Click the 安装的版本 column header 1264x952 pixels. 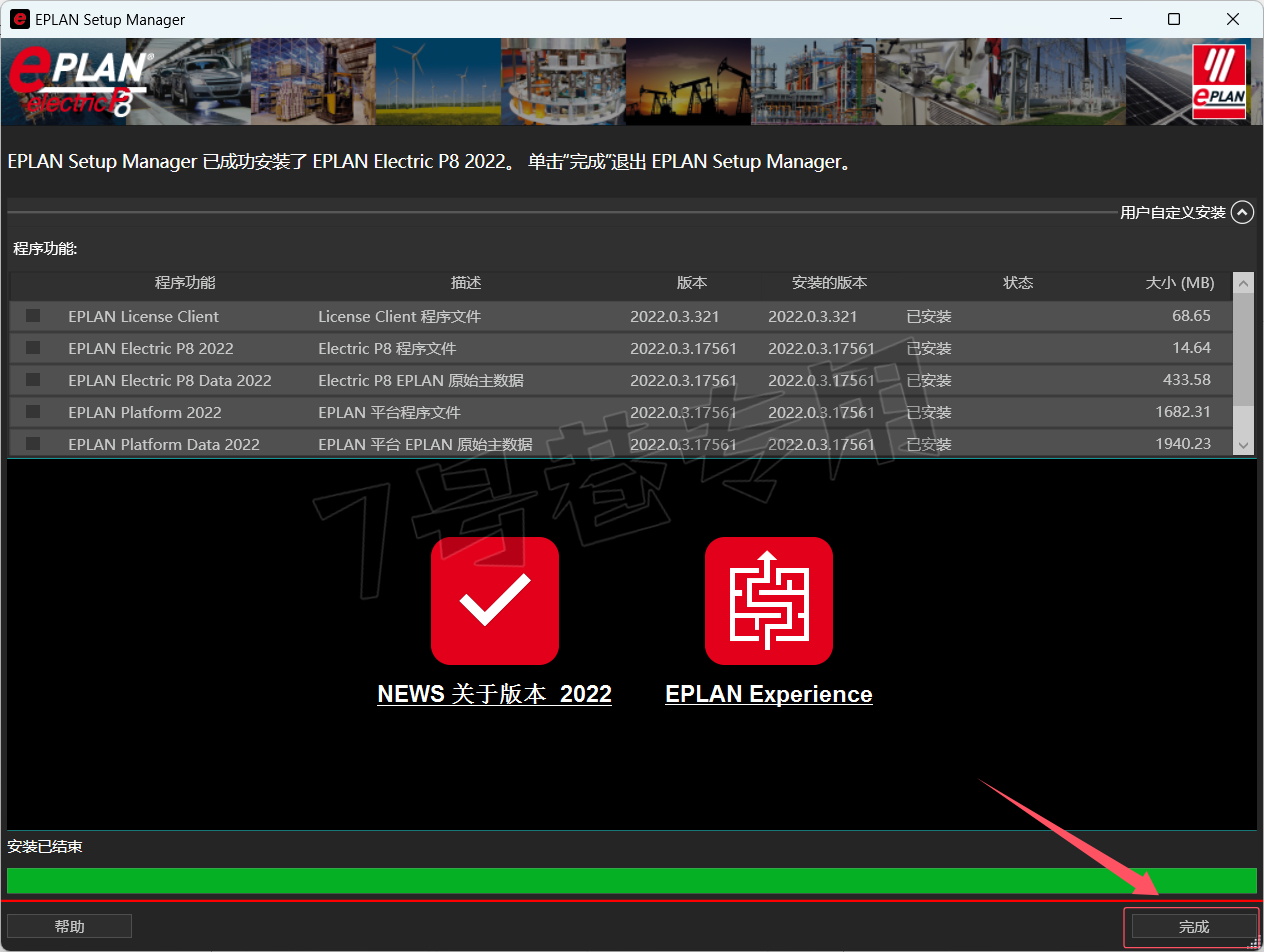coord(829,283)
